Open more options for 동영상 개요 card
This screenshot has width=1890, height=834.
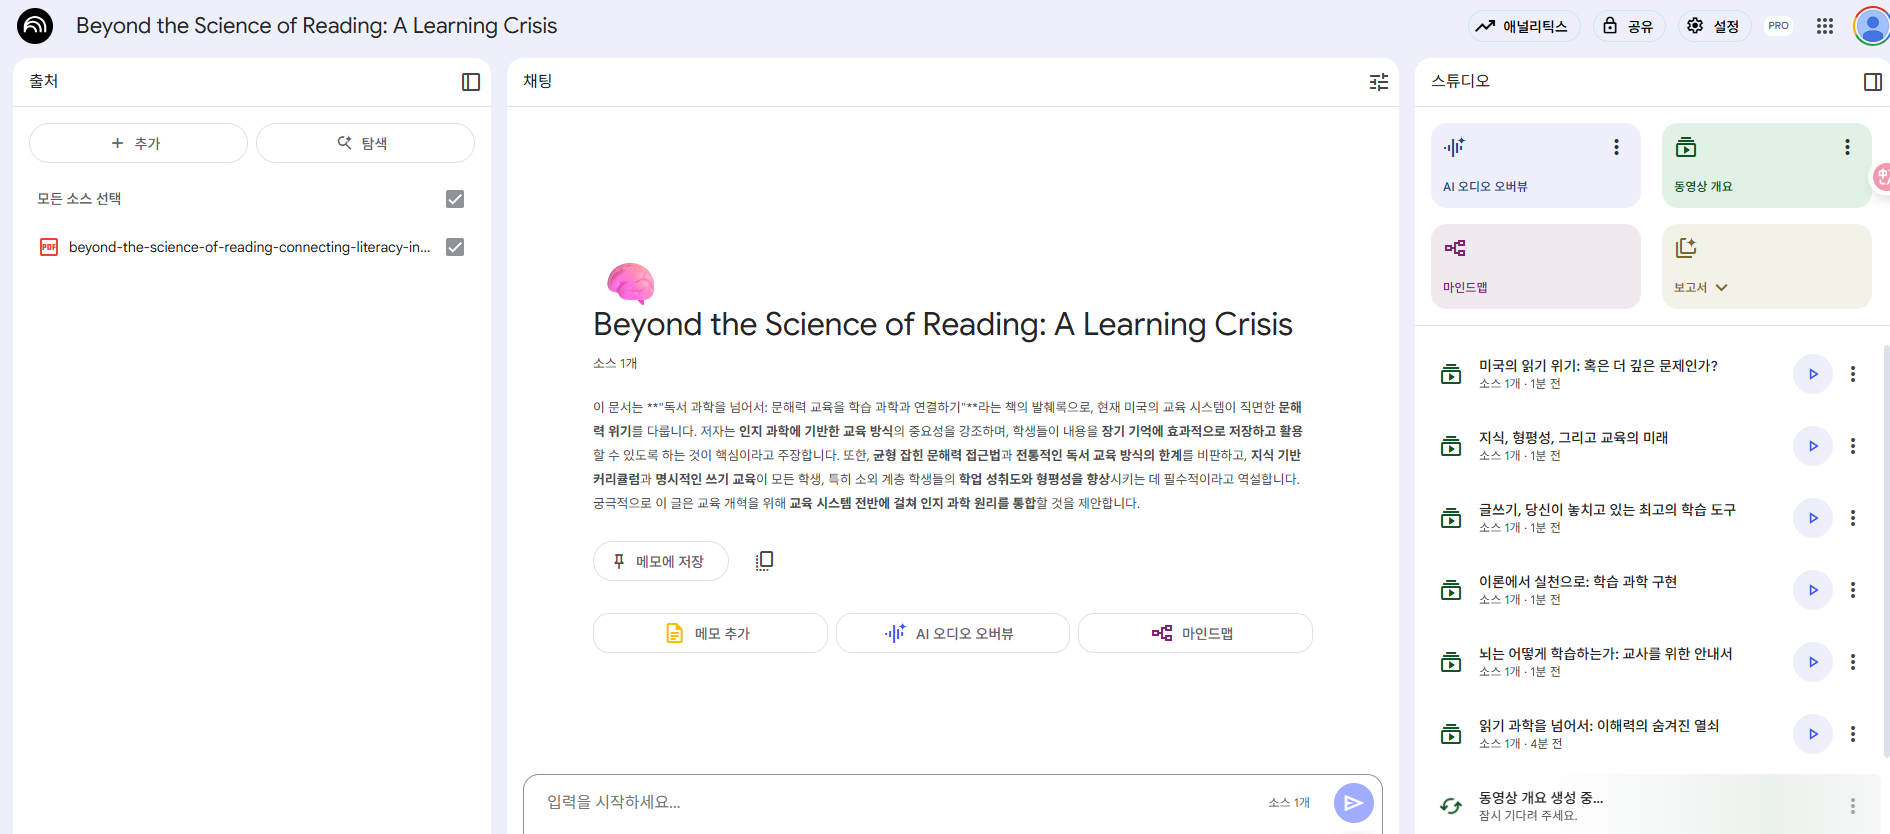[x=1847, y=147]
